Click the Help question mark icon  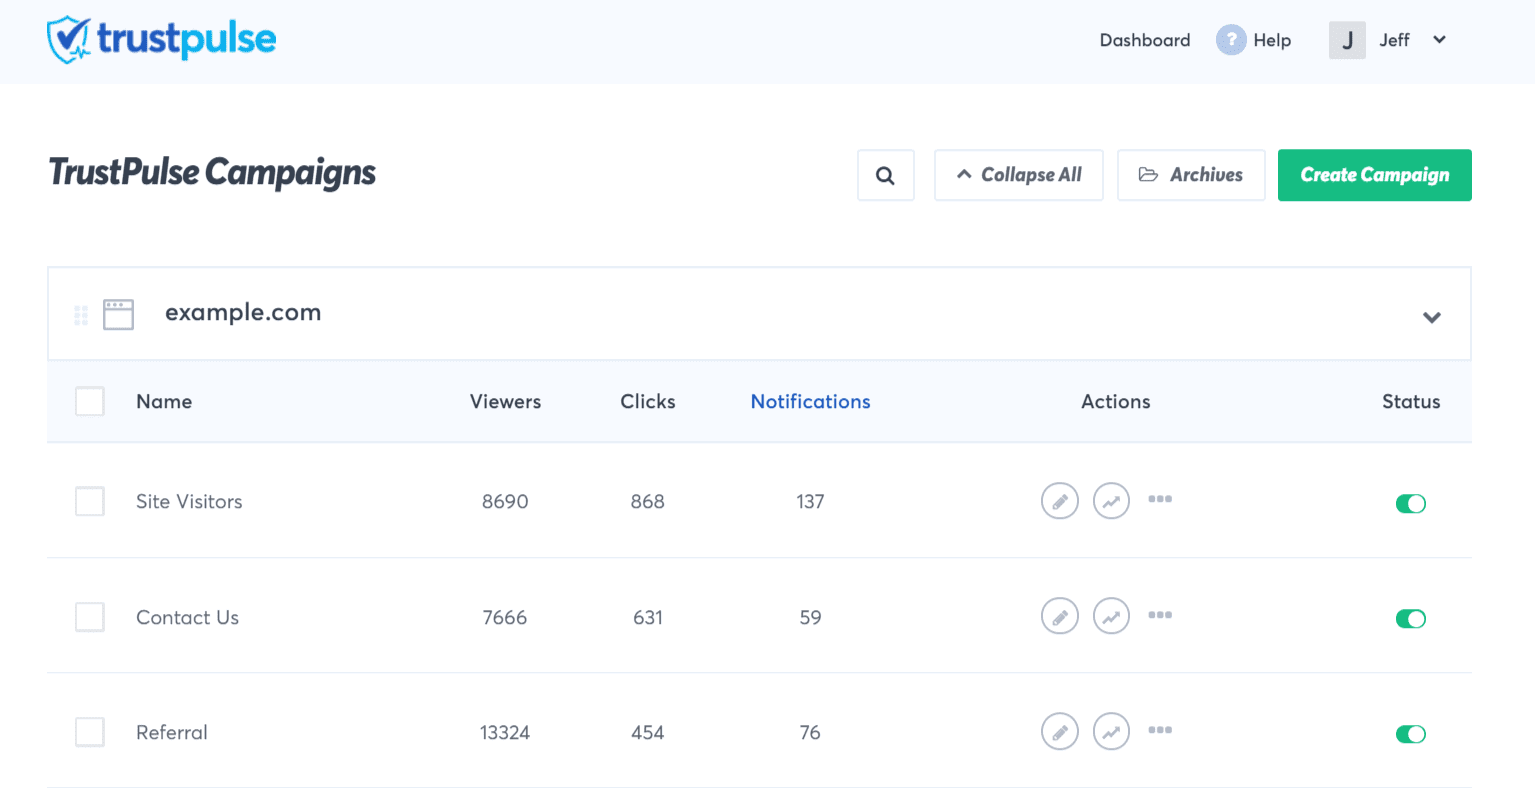(1231, 40)
